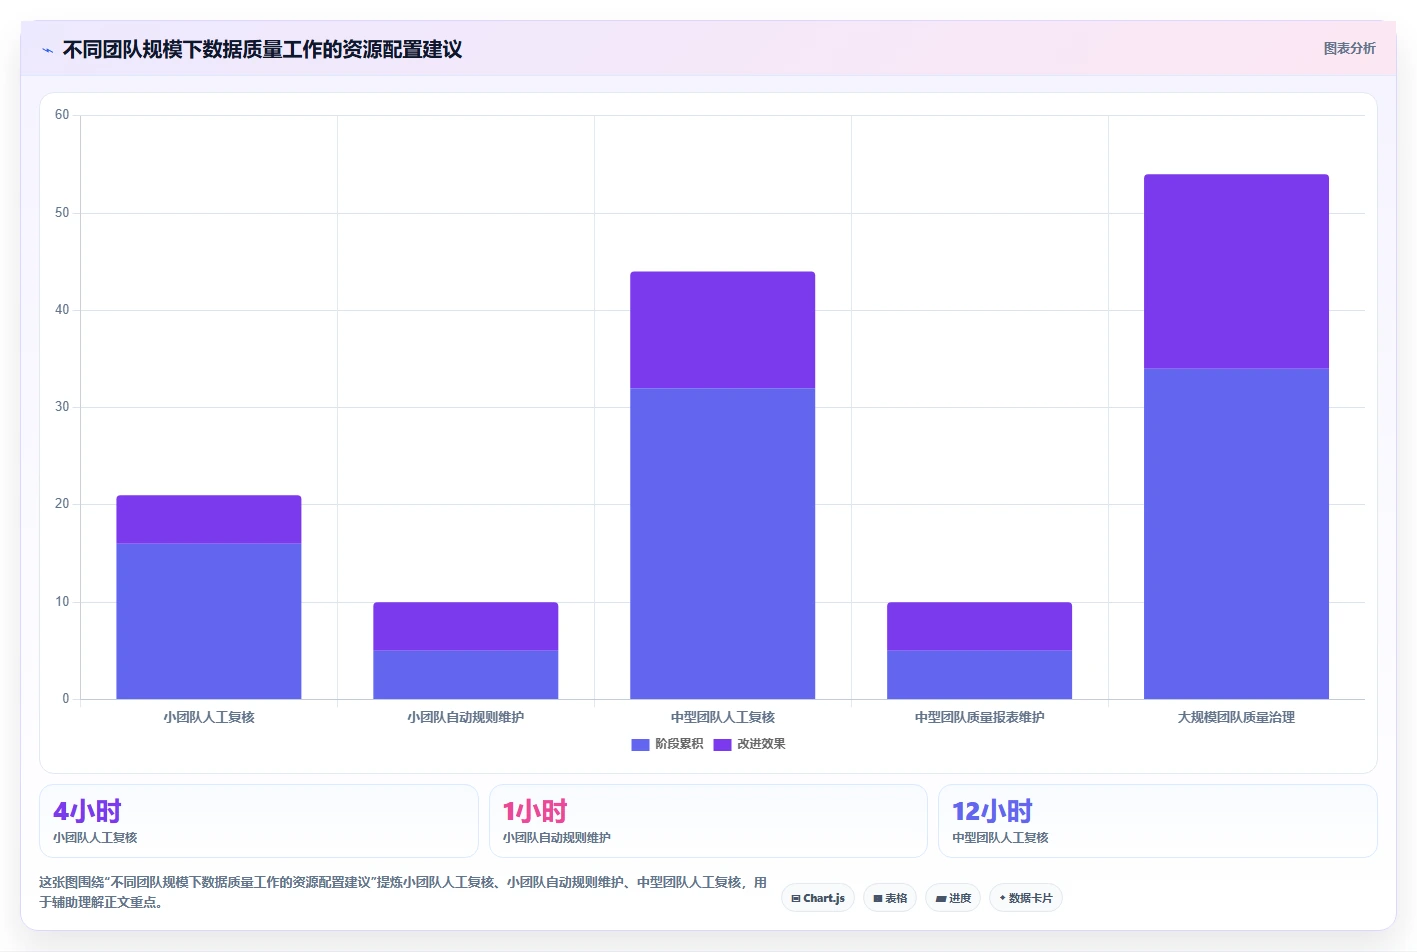Click the y-axis value 10
The image size is (1417, 952).
point(62,602)
